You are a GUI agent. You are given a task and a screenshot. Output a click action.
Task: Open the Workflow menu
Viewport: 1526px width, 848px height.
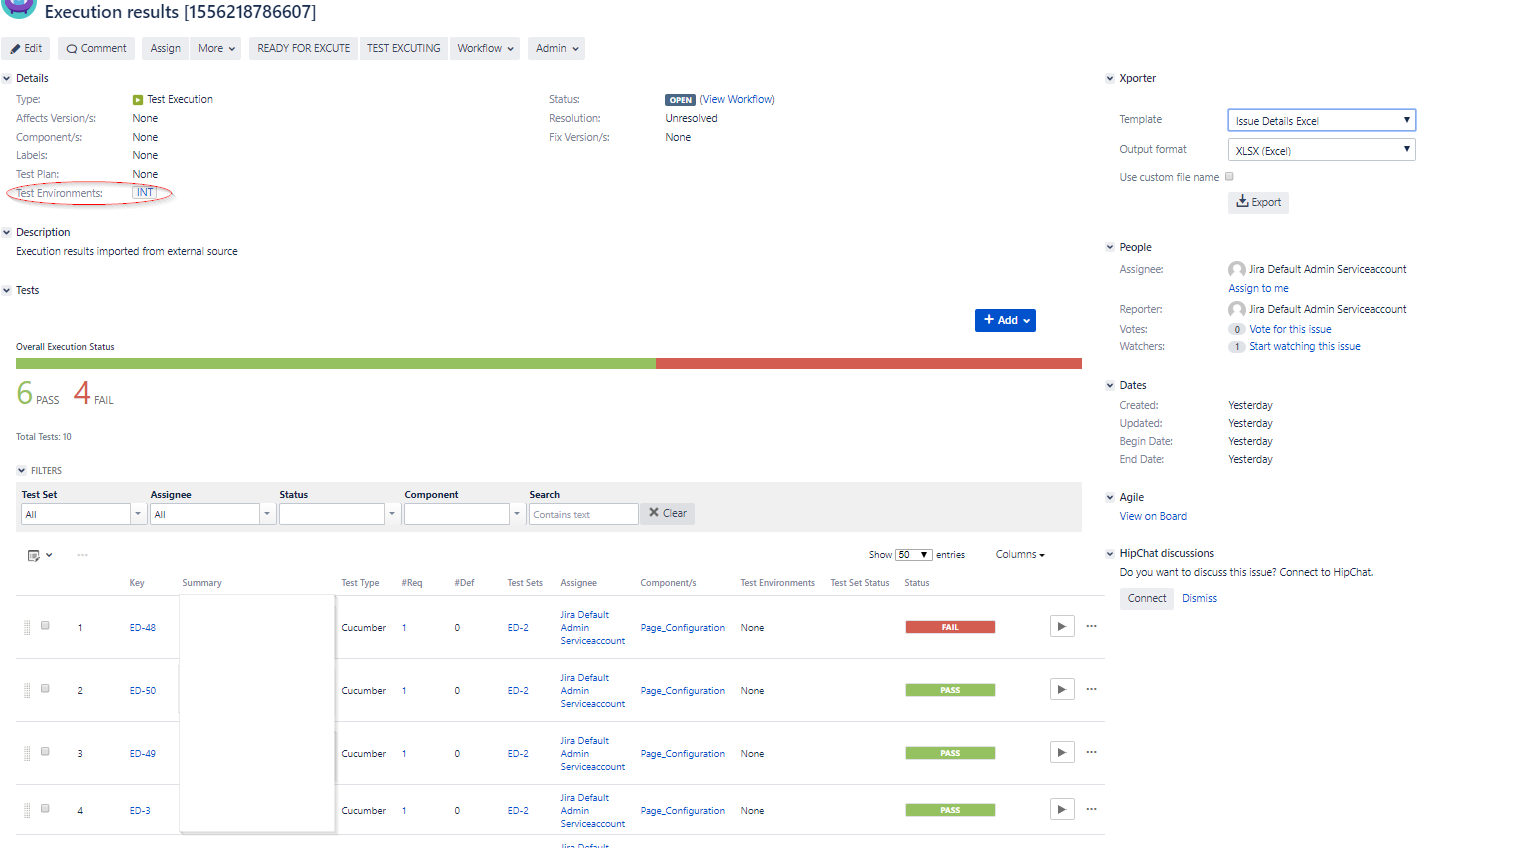click(x=484, y=48)
